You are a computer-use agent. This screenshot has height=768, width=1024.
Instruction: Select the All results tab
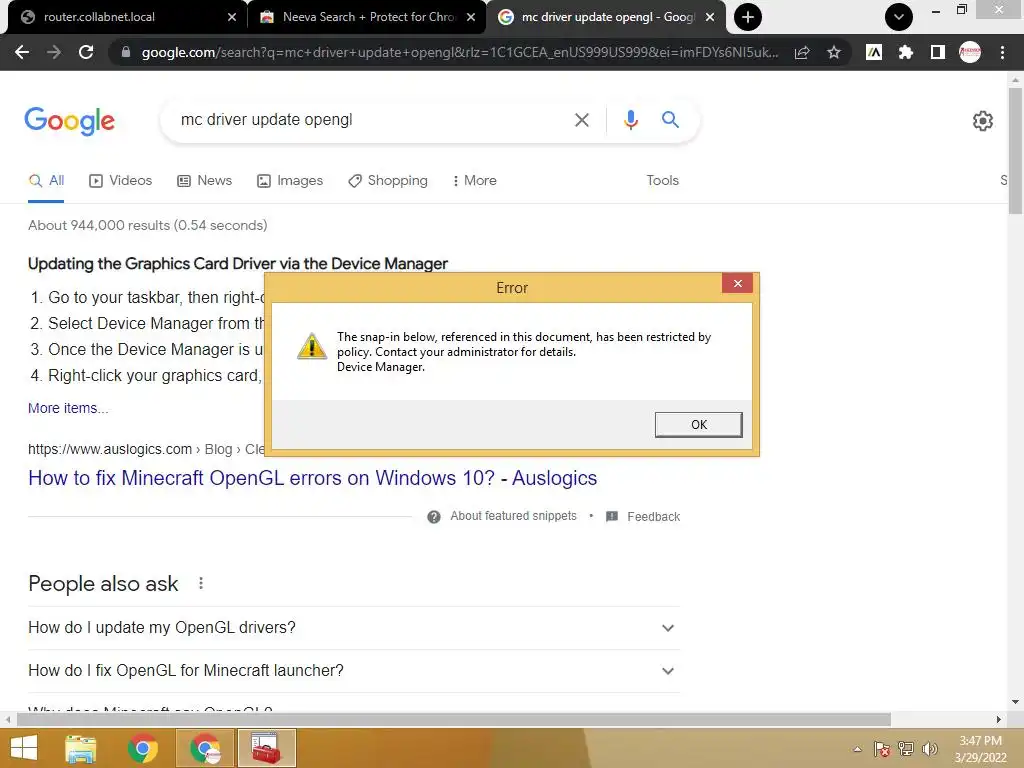(46, 180)
